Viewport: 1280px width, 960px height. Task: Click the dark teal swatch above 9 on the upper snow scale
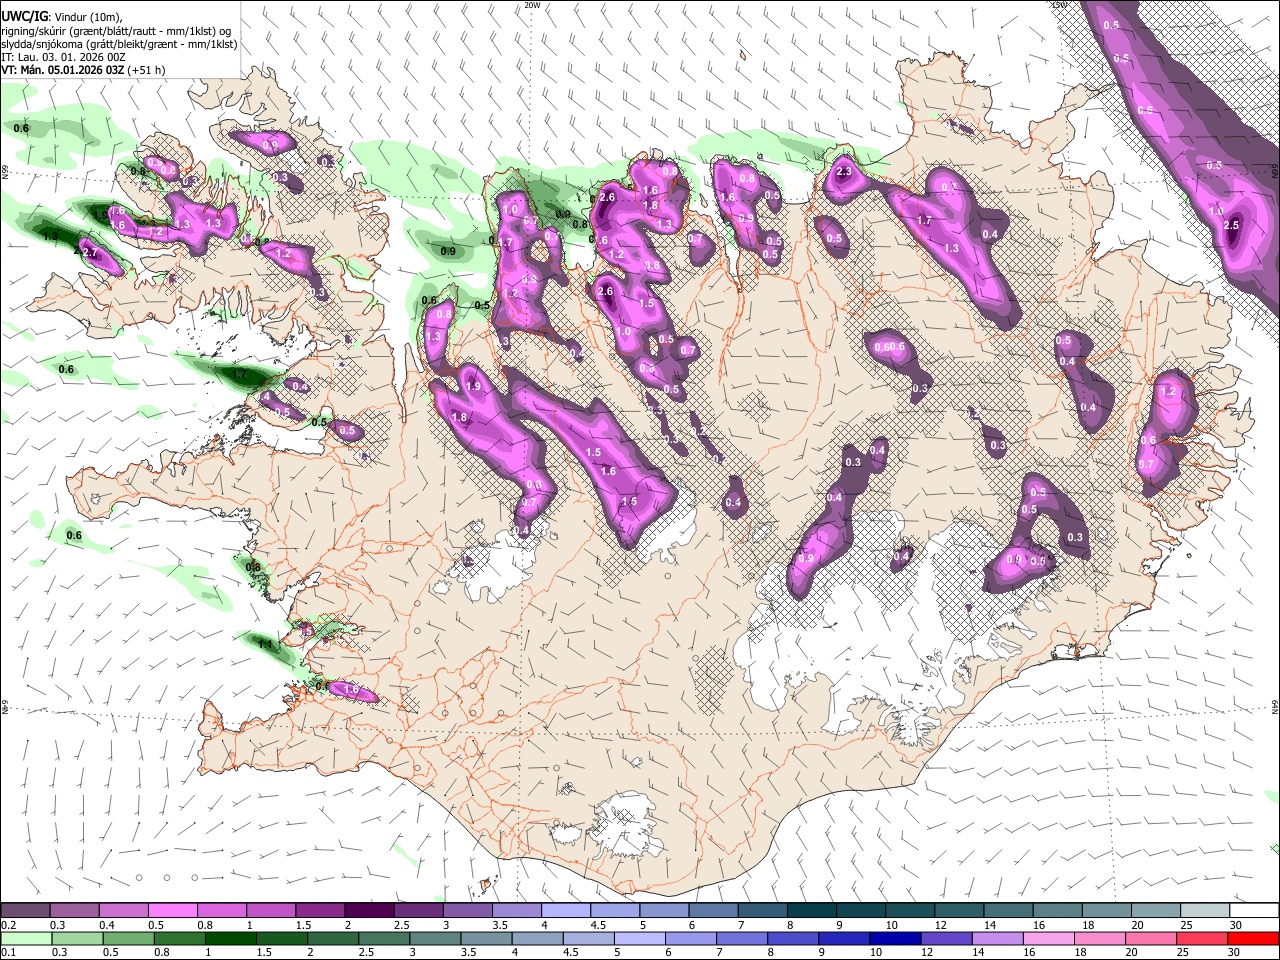click(x=860, y=911)
